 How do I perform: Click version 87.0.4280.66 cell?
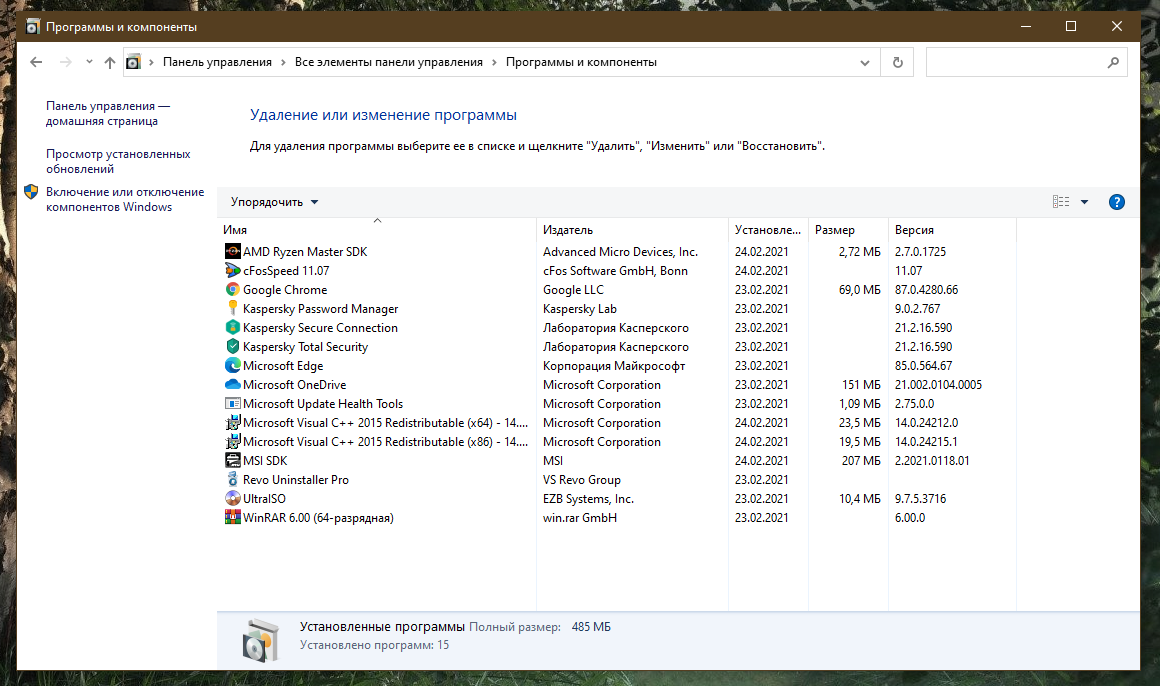pos(926,290)
